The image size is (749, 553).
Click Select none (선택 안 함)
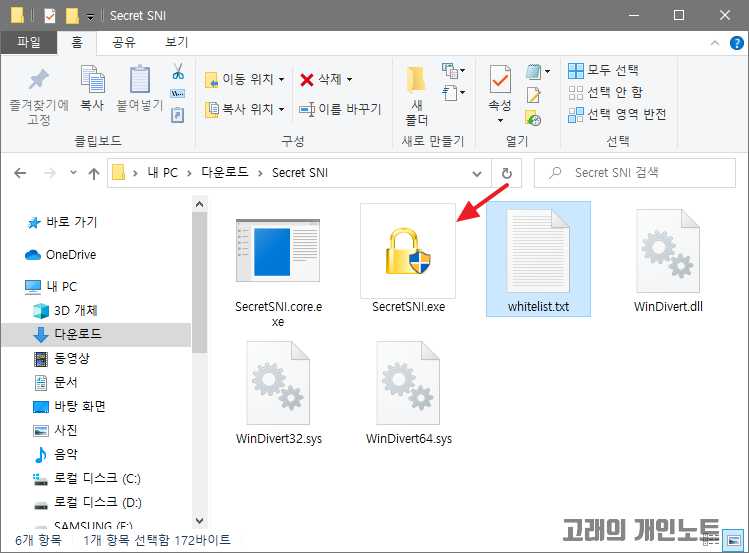[605, 92]
